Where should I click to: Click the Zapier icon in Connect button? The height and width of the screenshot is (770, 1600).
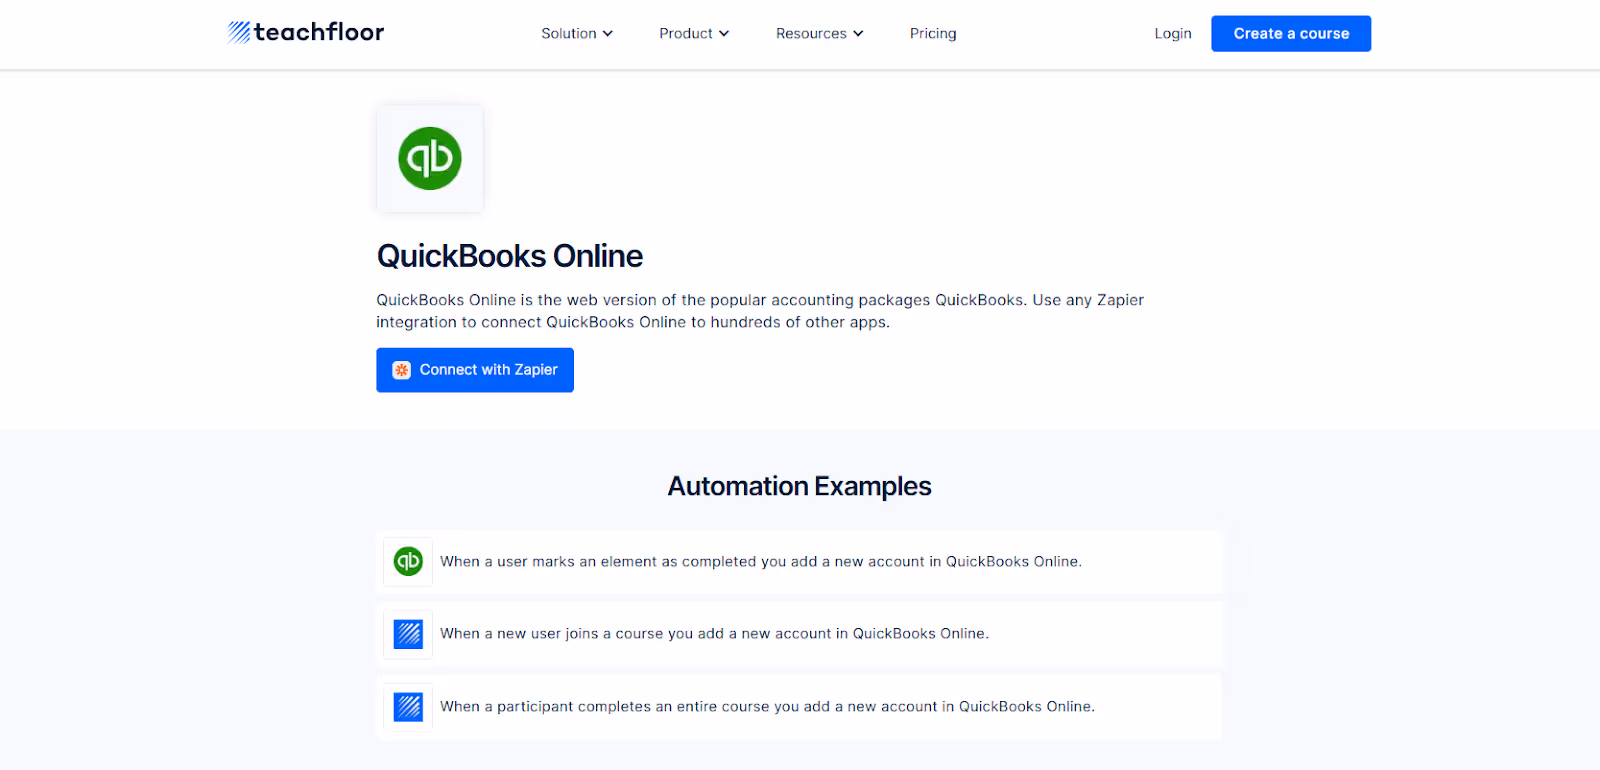pyautogui.click(x=402, y=370)
